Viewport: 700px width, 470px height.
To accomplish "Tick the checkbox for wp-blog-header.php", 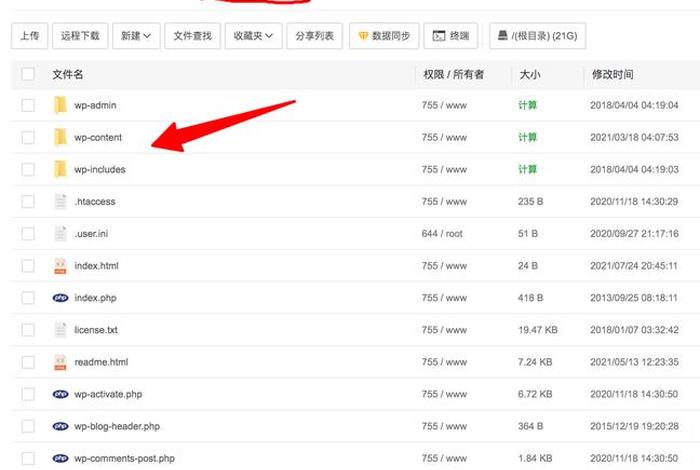I will coord(28,426).
